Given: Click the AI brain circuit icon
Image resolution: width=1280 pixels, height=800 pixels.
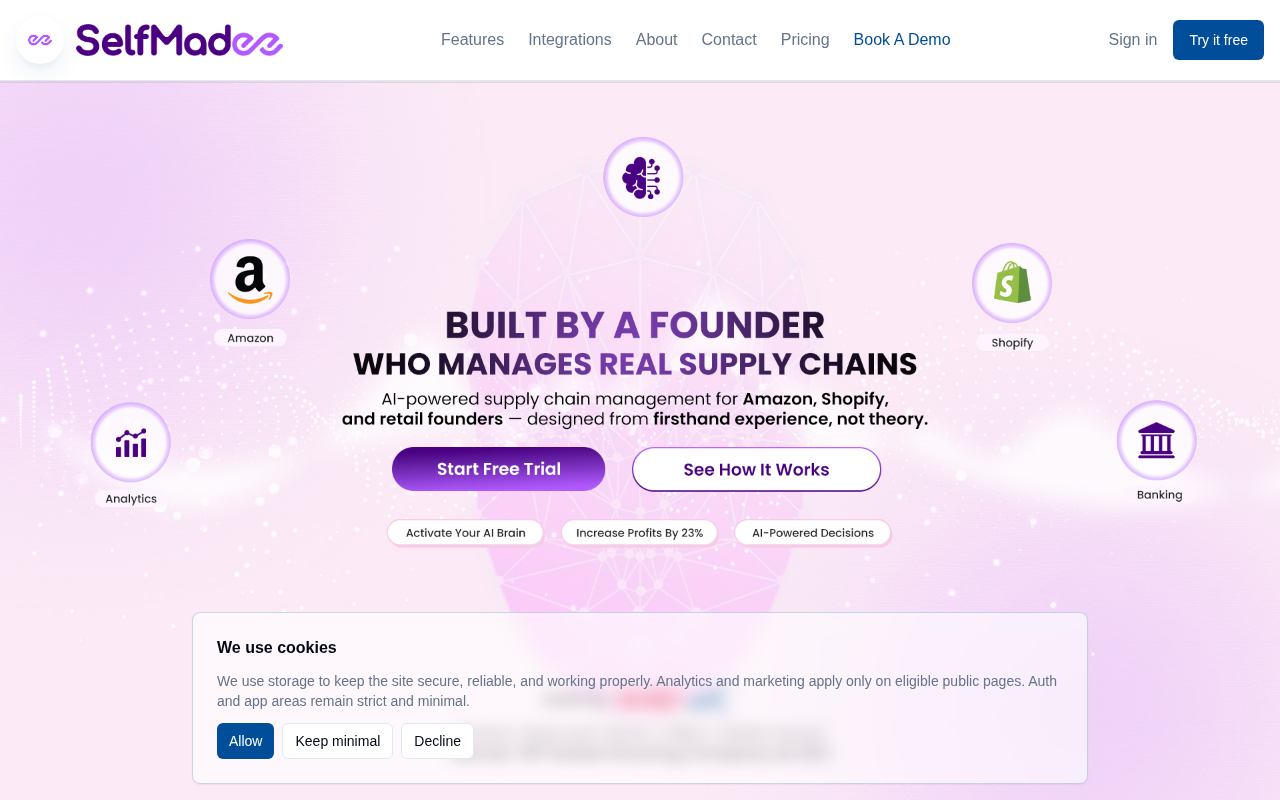Looking at the screenshot, I should pyautogui.click(x=643, y=177).
